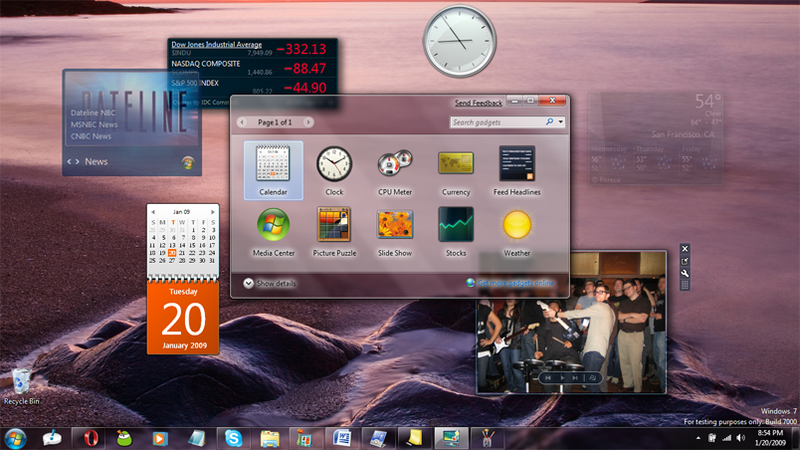Click the News feed title label
The height and width of the screenshot is (450, 800).
[x=96, y=161]
